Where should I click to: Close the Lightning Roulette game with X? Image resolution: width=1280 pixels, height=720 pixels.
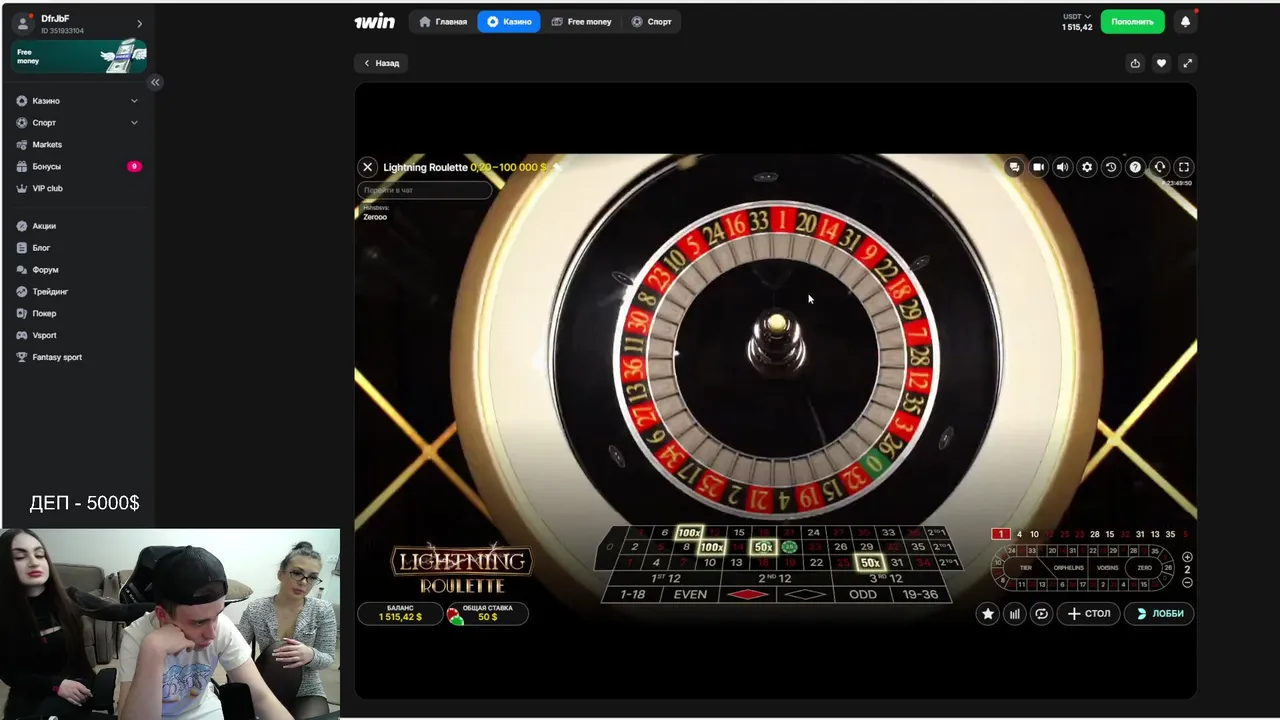pyautogui.click(x=367, y=167)
